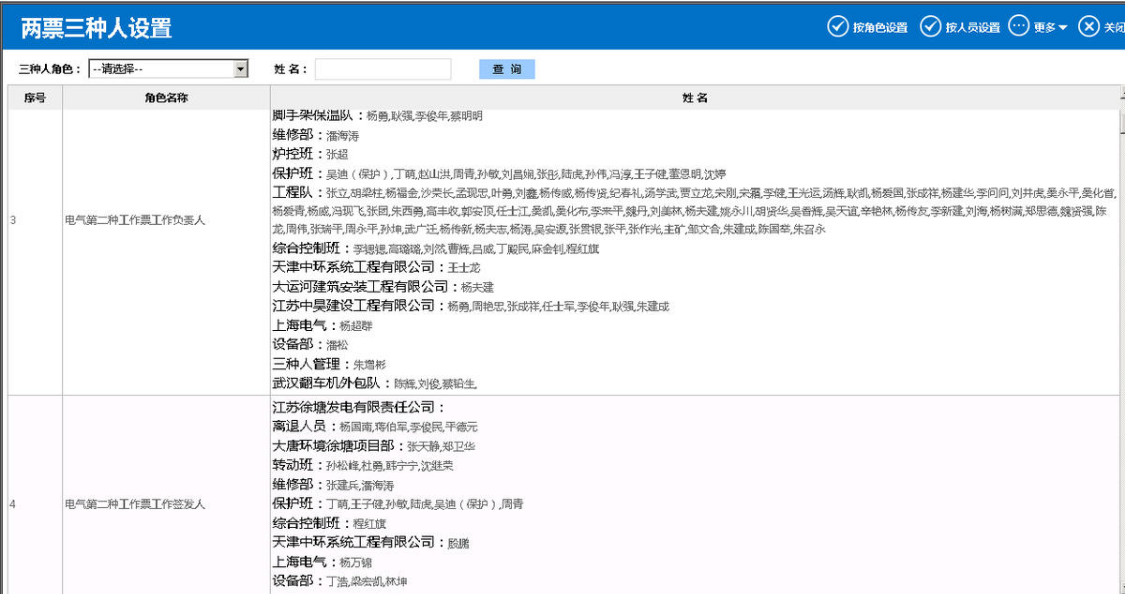Viewport: 1125px width, 594px height.
Task: Click the 查询 button
Action: [x=507, y=69]
